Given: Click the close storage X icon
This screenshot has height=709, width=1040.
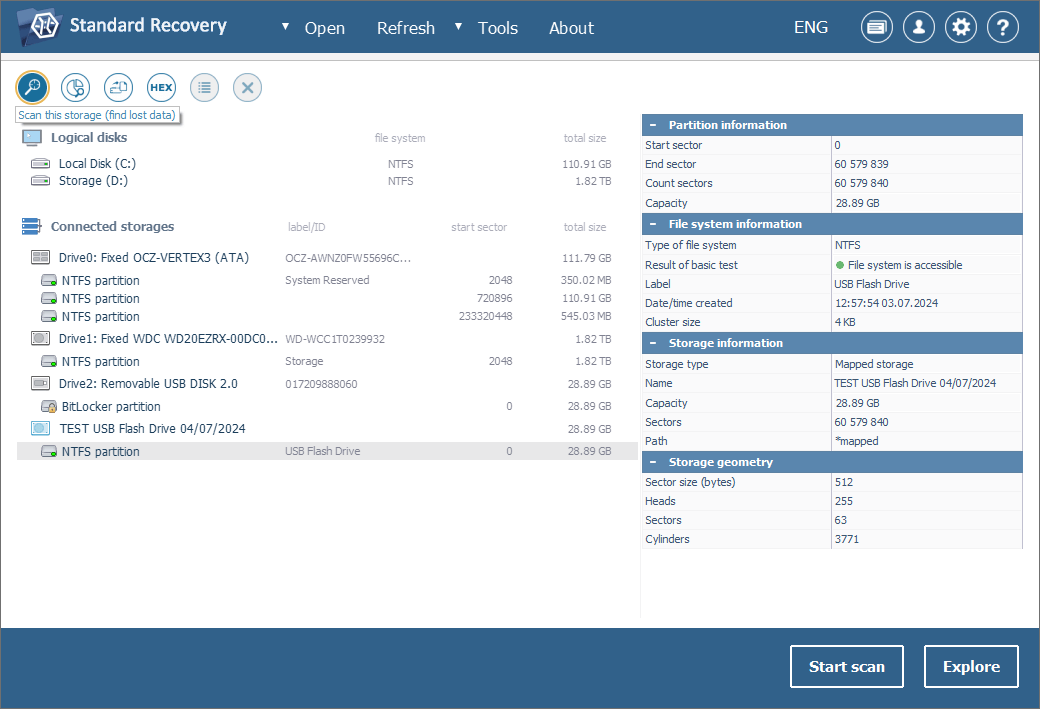Looking at the screenshot, I should point(247,88).
